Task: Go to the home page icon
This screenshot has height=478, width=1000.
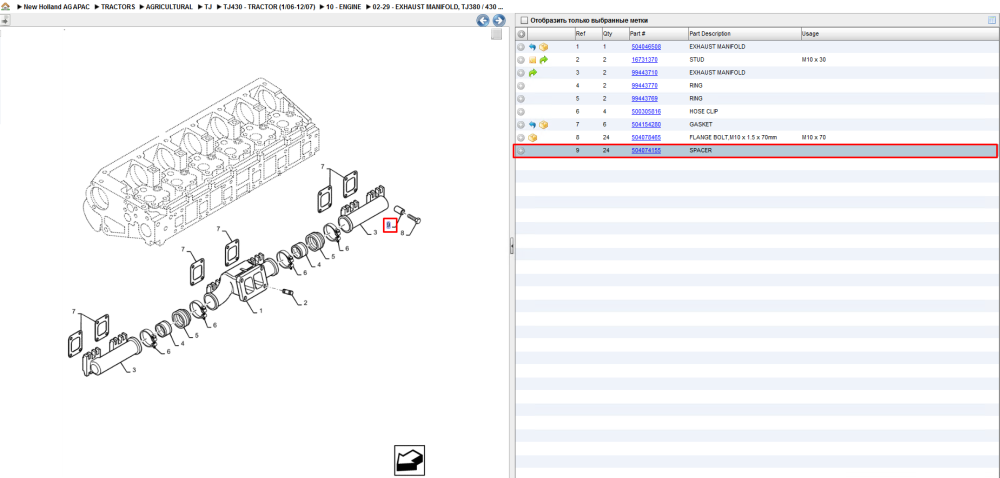Action: [6, 6]
